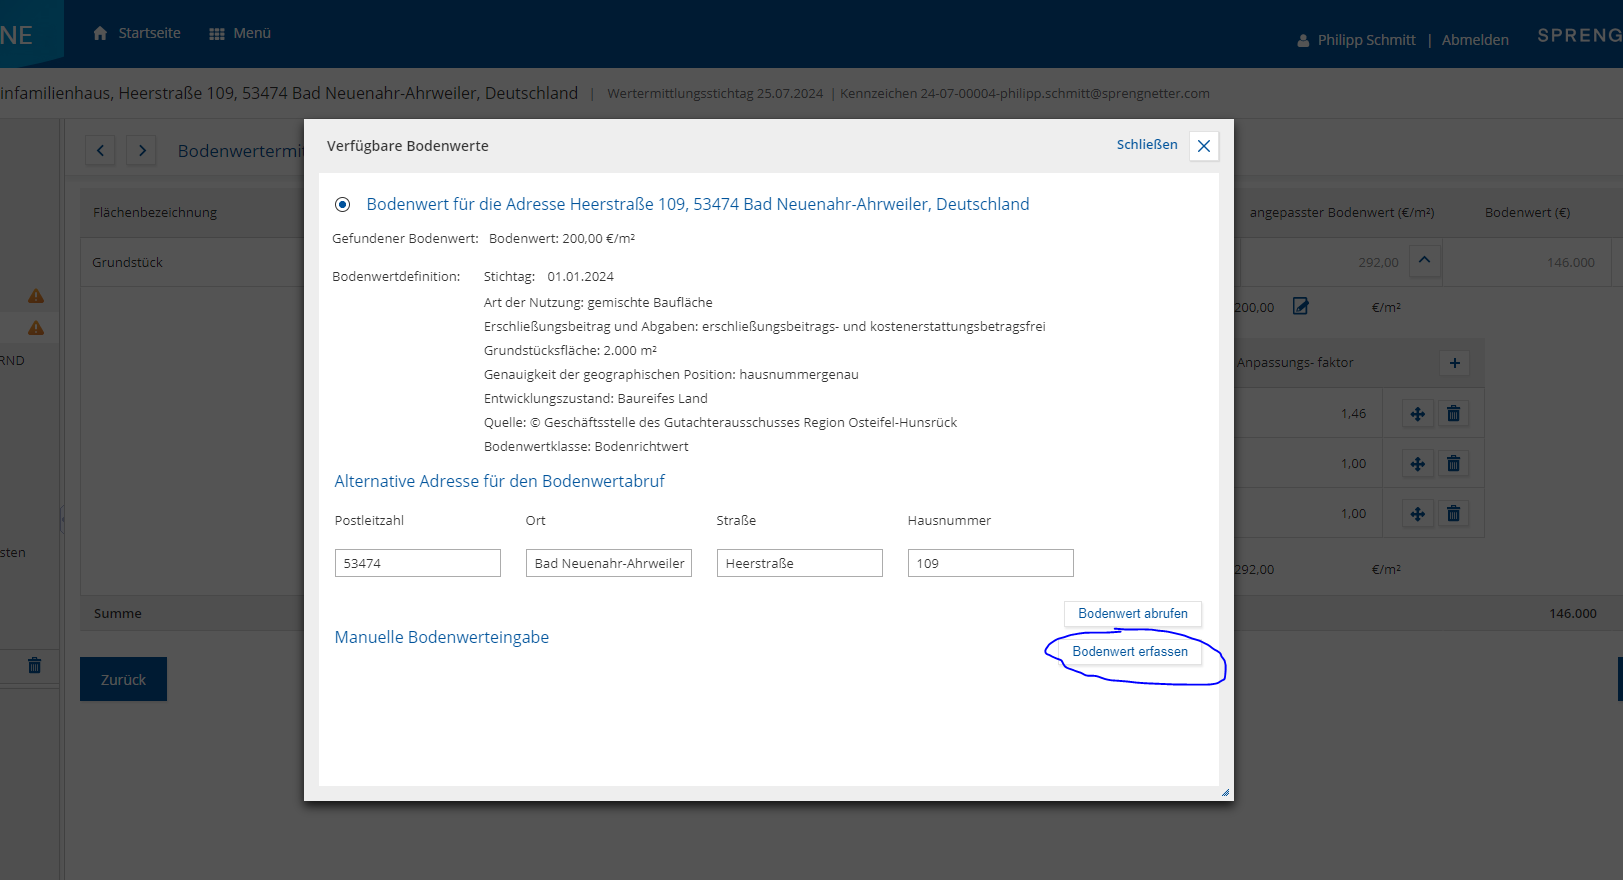Click the Bodenwert abrufen button
The width and height of the screenshot is (1623, 880).
tap(1132, 614)
